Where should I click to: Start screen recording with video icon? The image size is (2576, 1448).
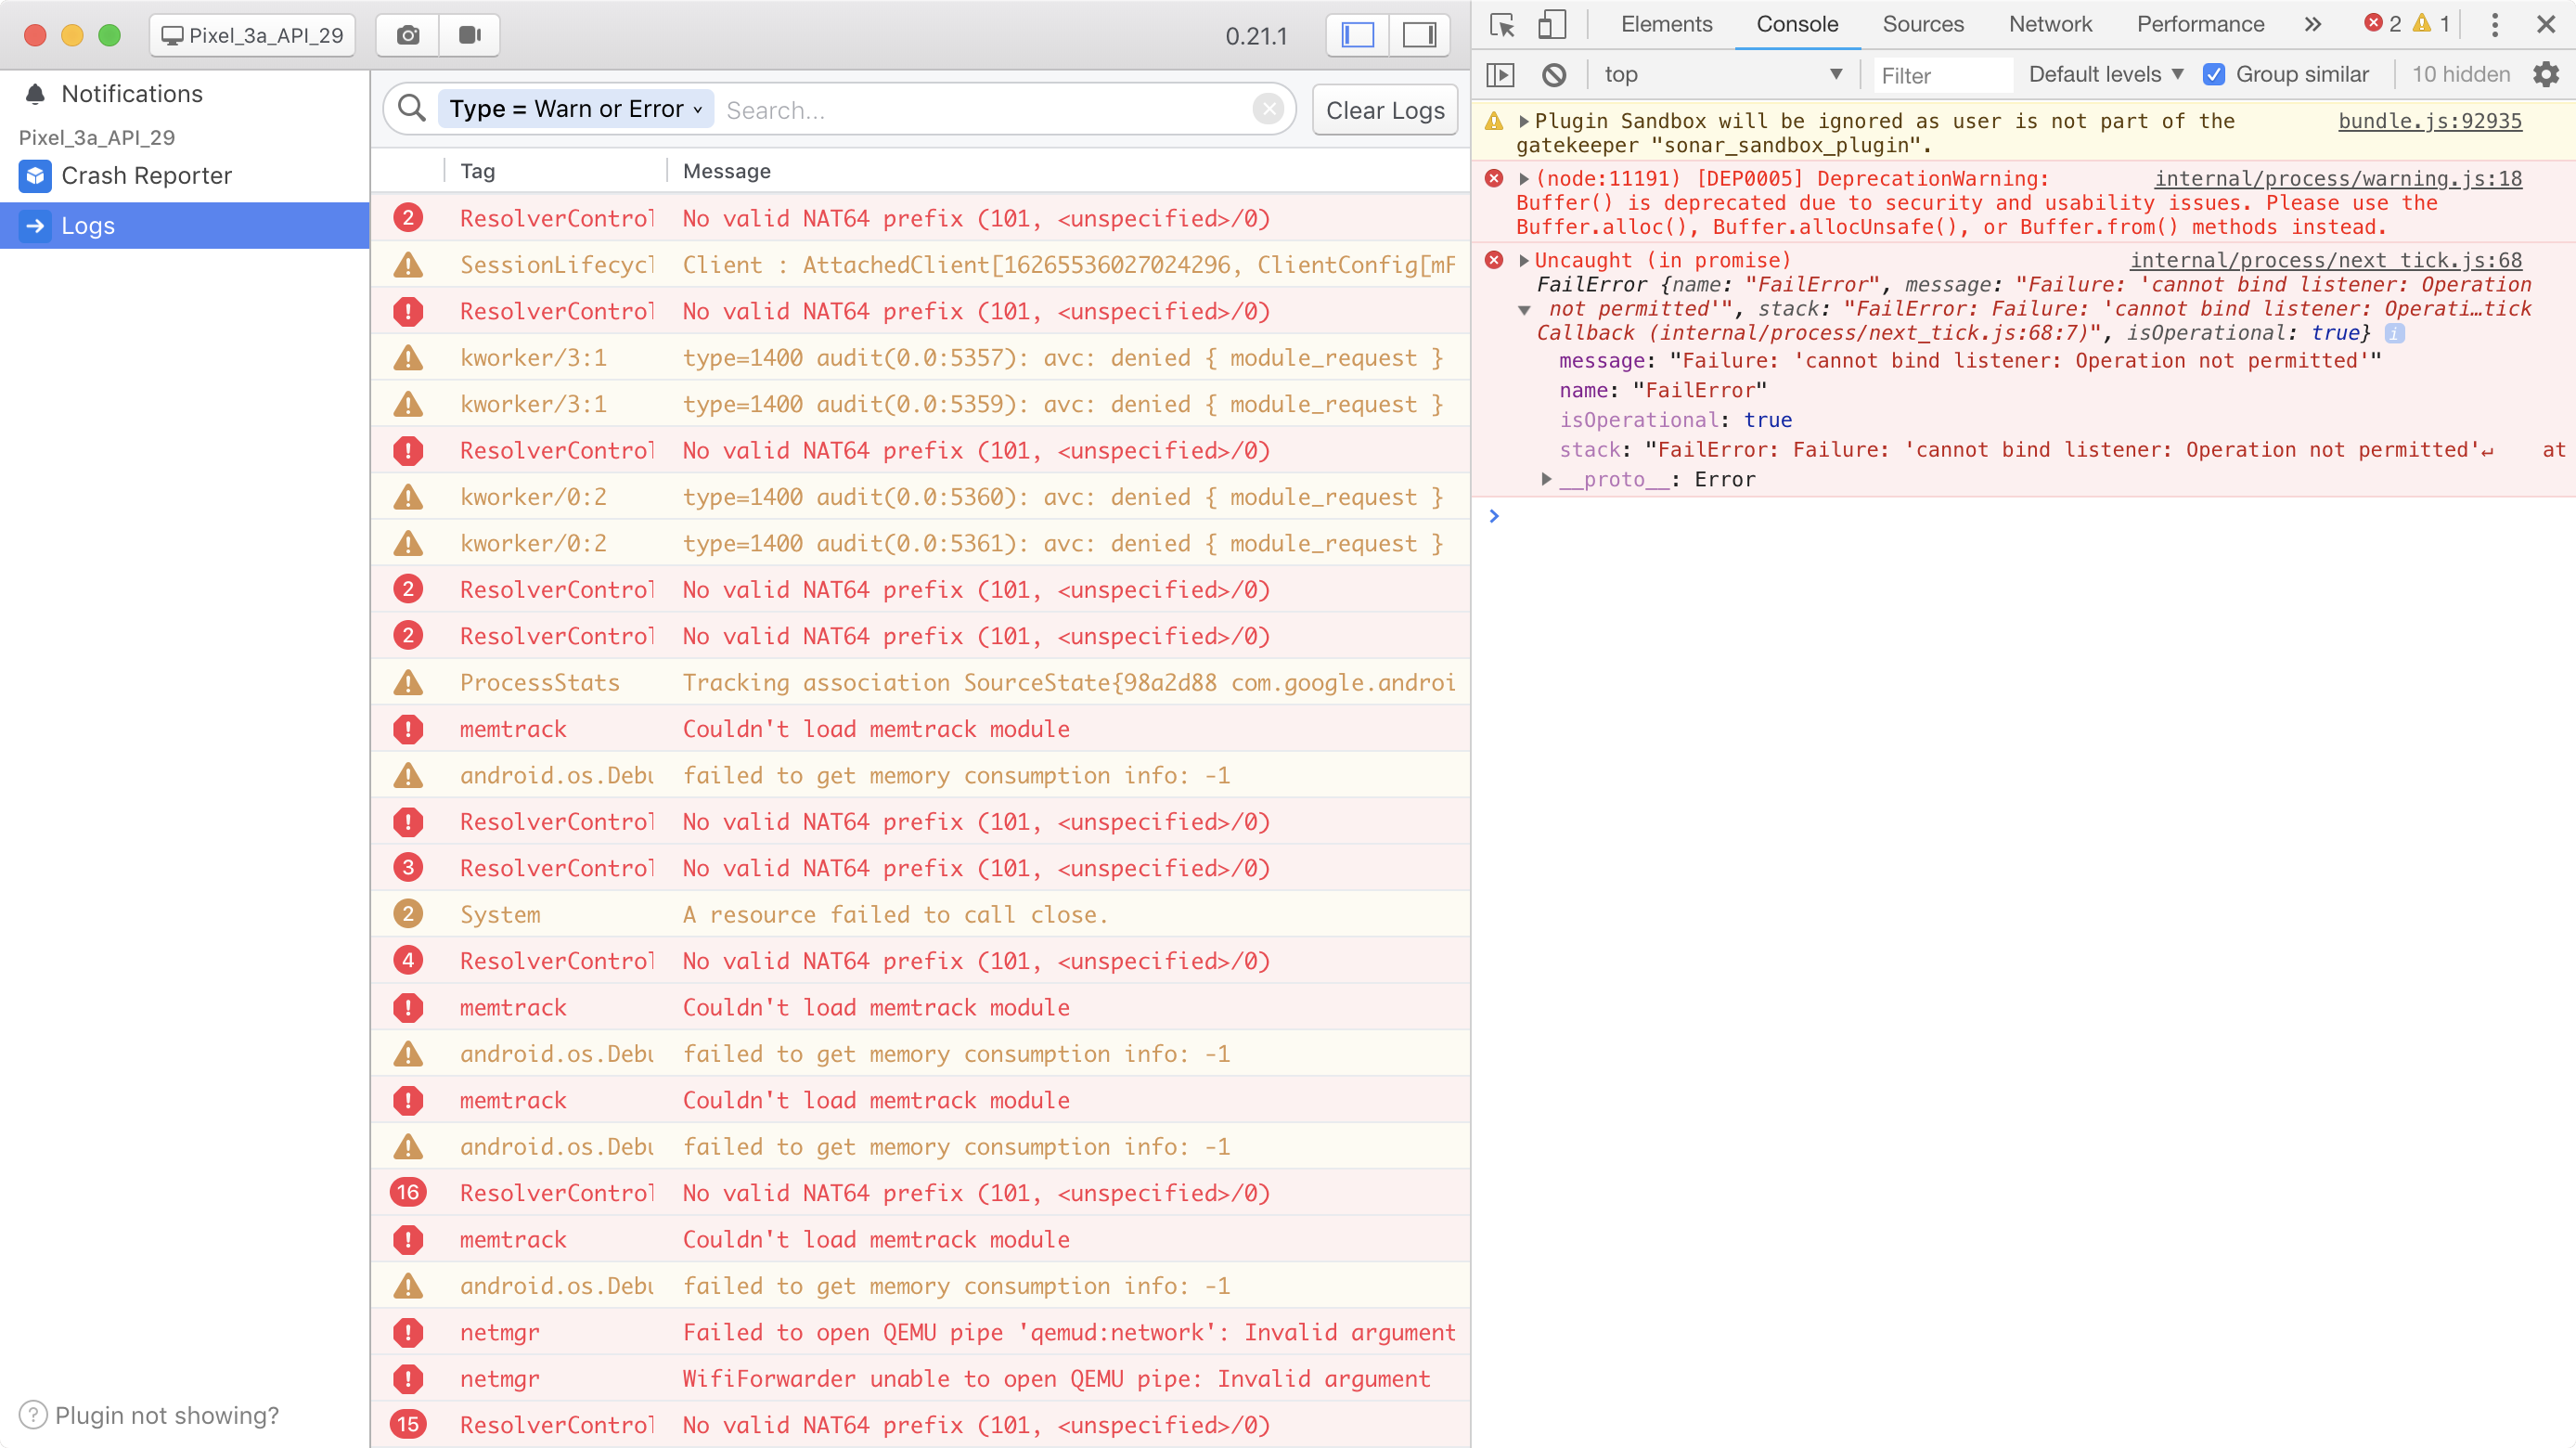click(469, 35)
